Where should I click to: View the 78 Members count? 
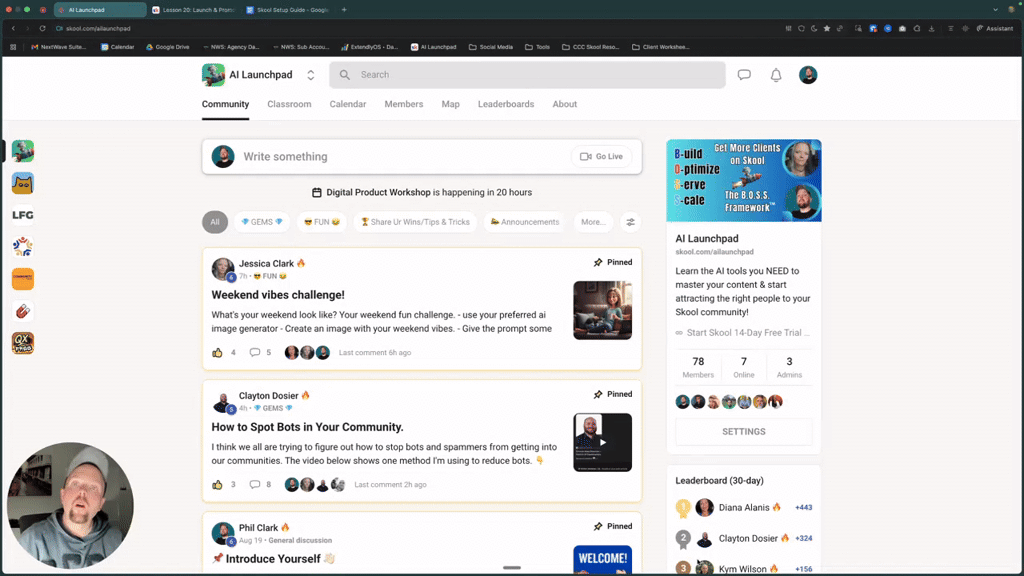[x=698, y=368]
